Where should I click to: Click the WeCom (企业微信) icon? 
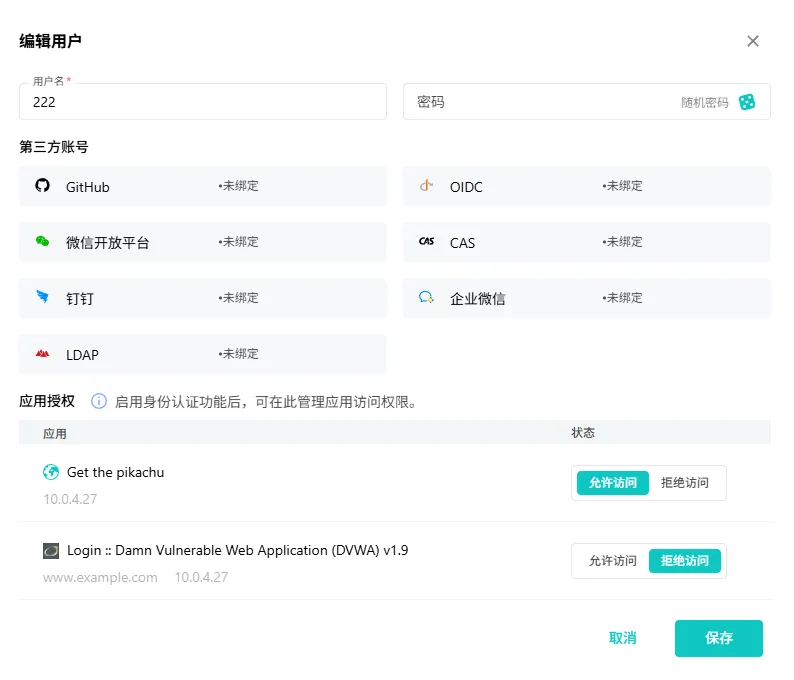[426, 297]
